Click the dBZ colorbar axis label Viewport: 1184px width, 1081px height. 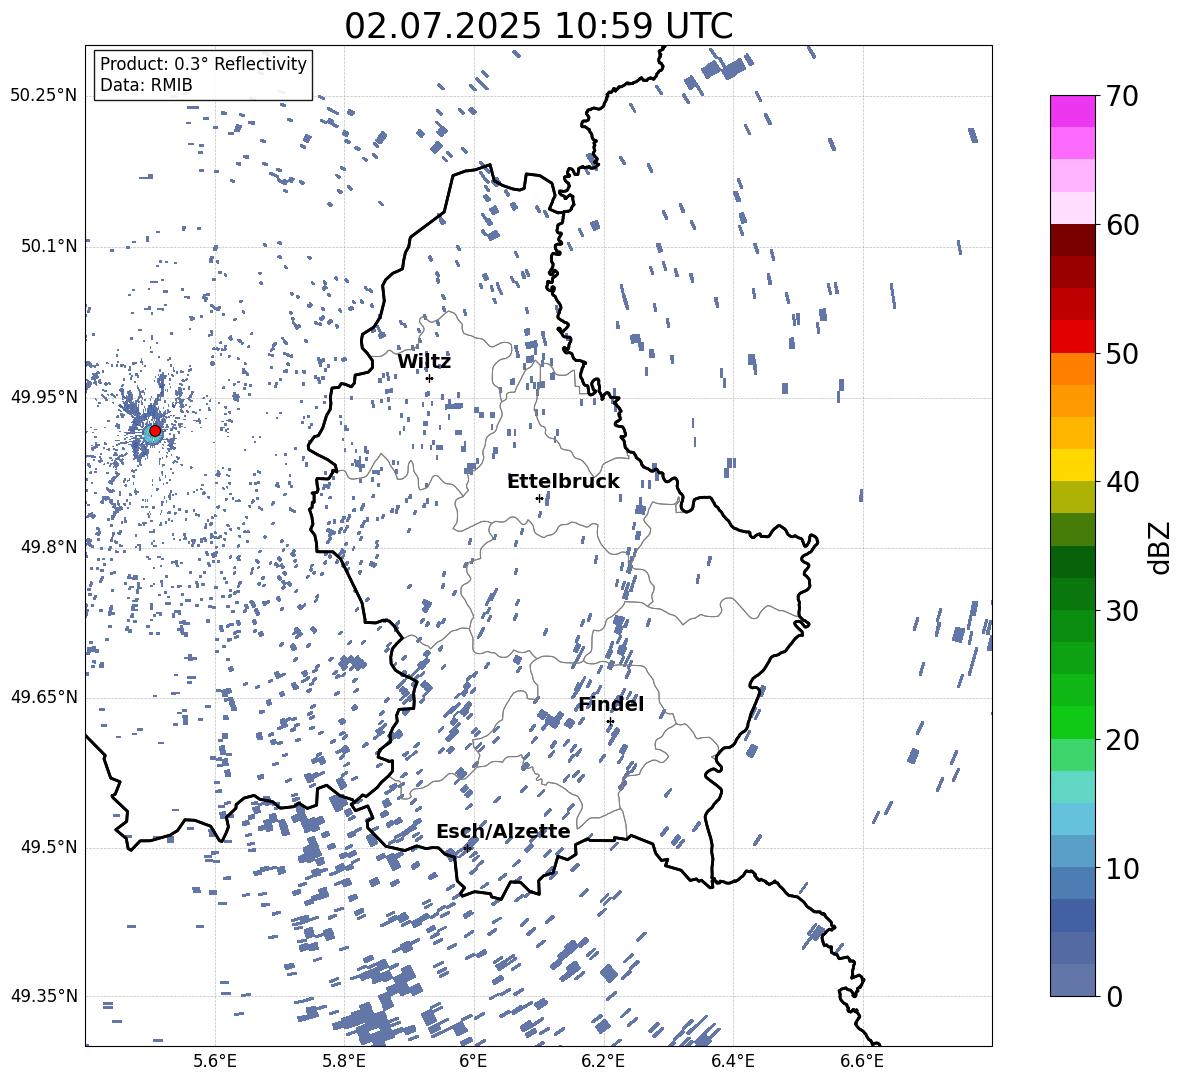[1161, 547]
